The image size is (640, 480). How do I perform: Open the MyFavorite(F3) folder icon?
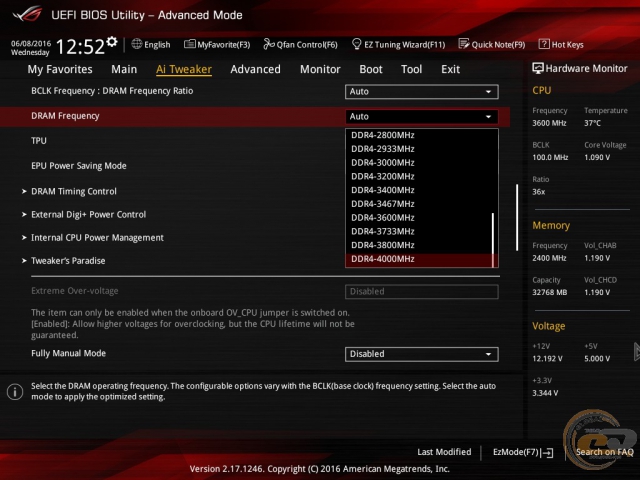(189, 44)
